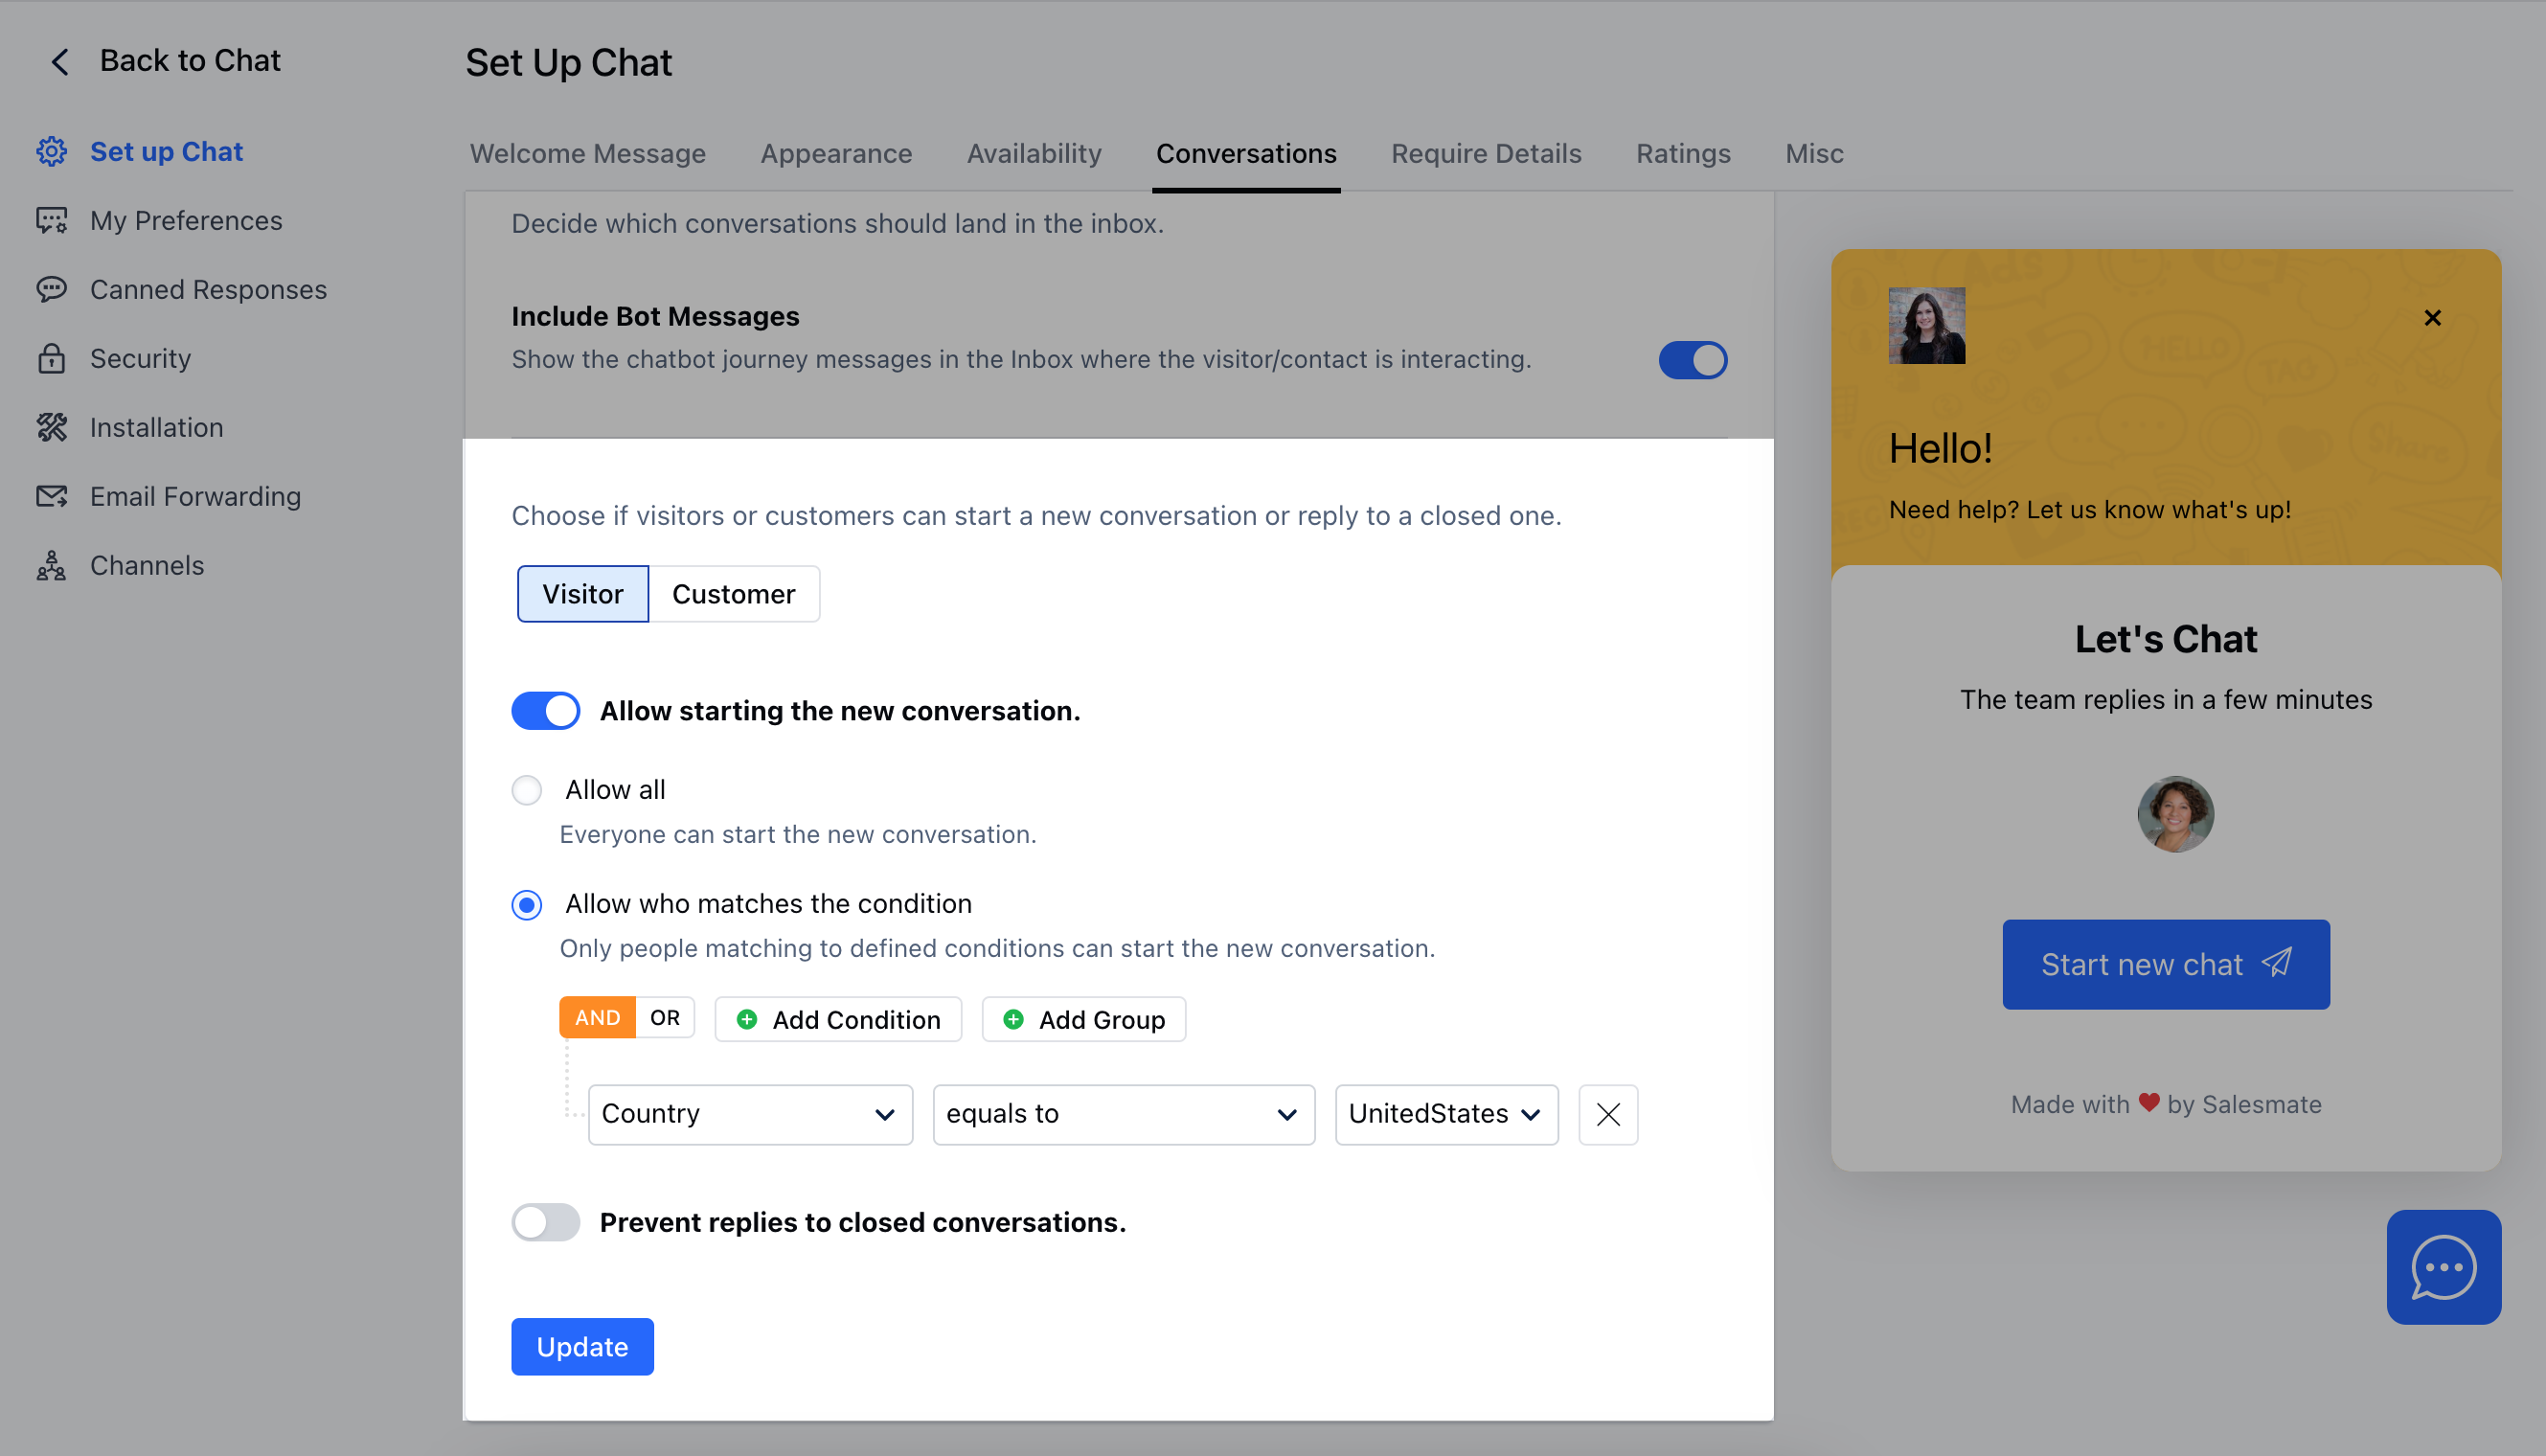
Task: Open the Welcome Message tab
Action: [x=588, y=153]
